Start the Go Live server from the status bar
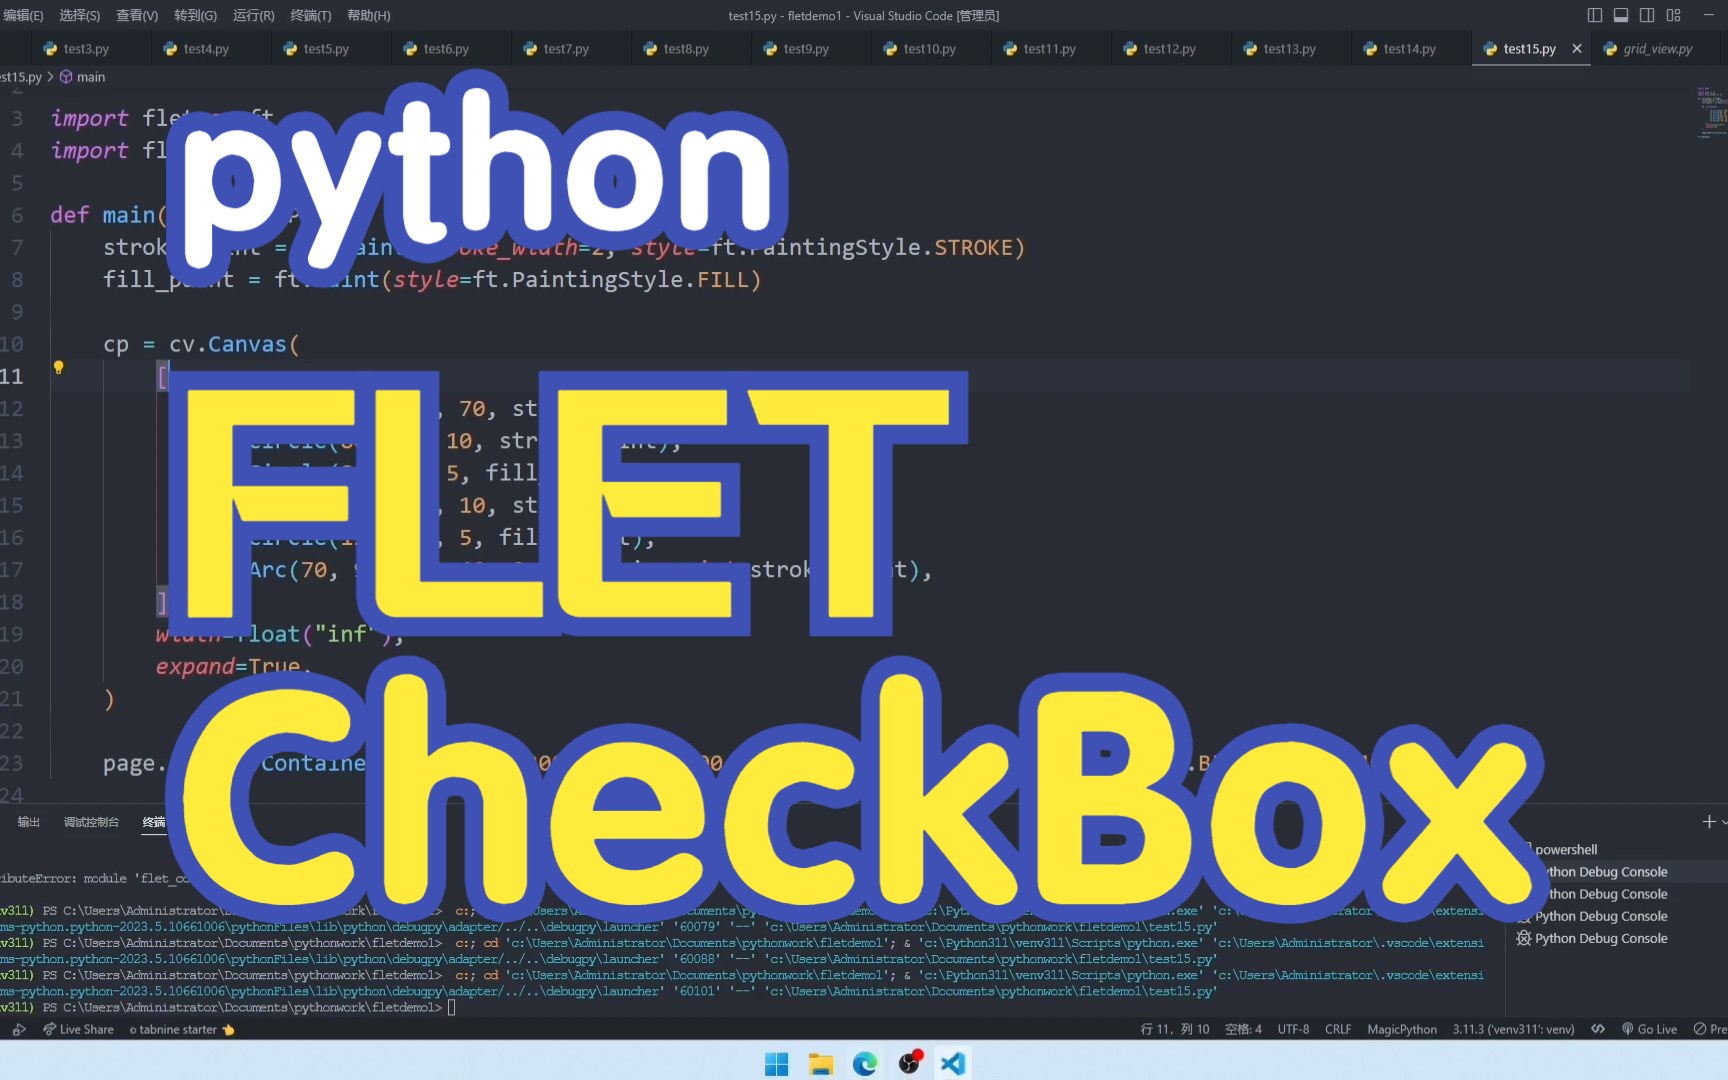Viewport: 1728px width, 1080px height. [x=1649, y=1029]
